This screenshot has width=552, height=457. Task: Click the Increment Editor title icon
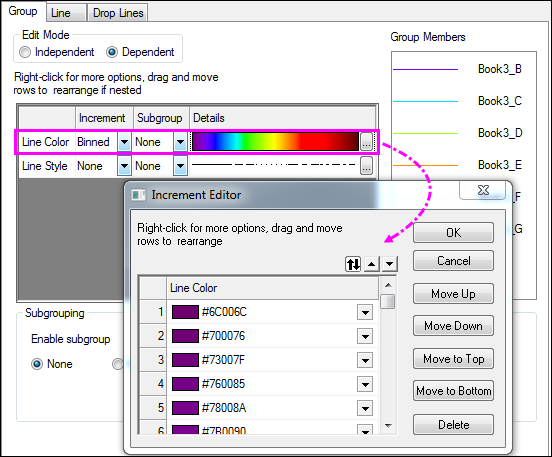tap(138, 195)
